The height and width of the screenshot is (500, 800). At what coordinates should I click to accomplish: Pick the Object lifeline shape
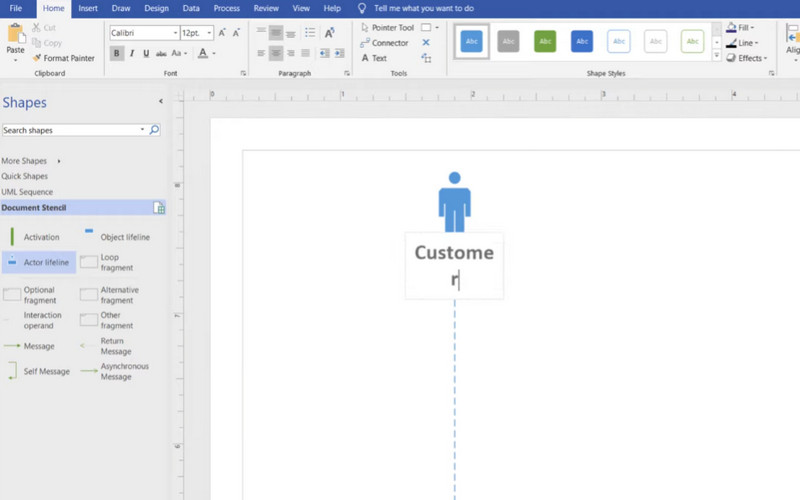[x=117, y=237]
